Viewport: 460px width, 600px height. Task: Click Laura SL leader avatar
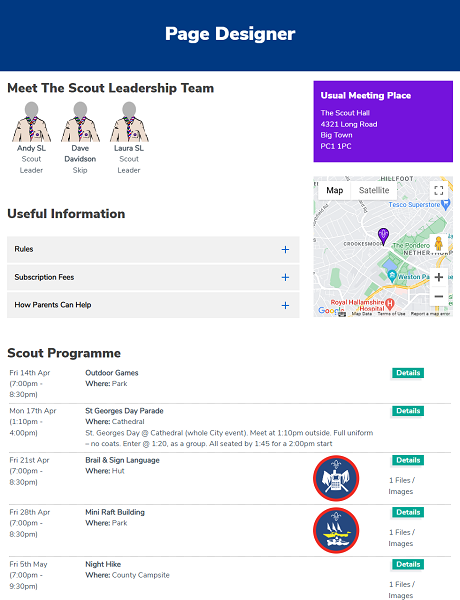[x=129, y=122]
